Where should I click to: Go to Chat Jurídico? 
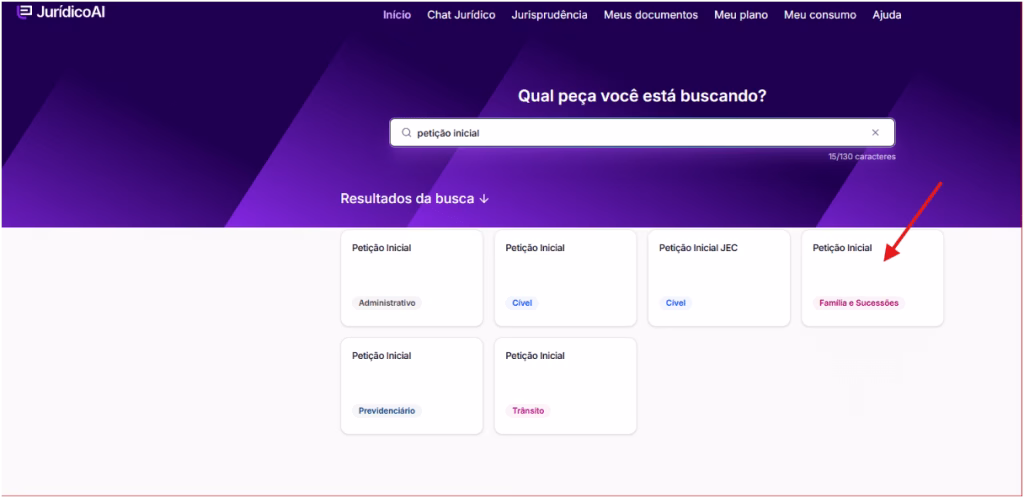pyautogui.click(x=461, y=15)
